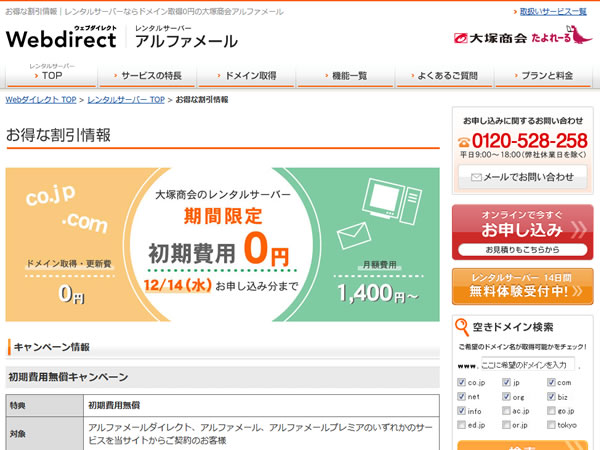Enable the ed.jp domain checkbox
600x450 pixels.
[x=461, y=425]
